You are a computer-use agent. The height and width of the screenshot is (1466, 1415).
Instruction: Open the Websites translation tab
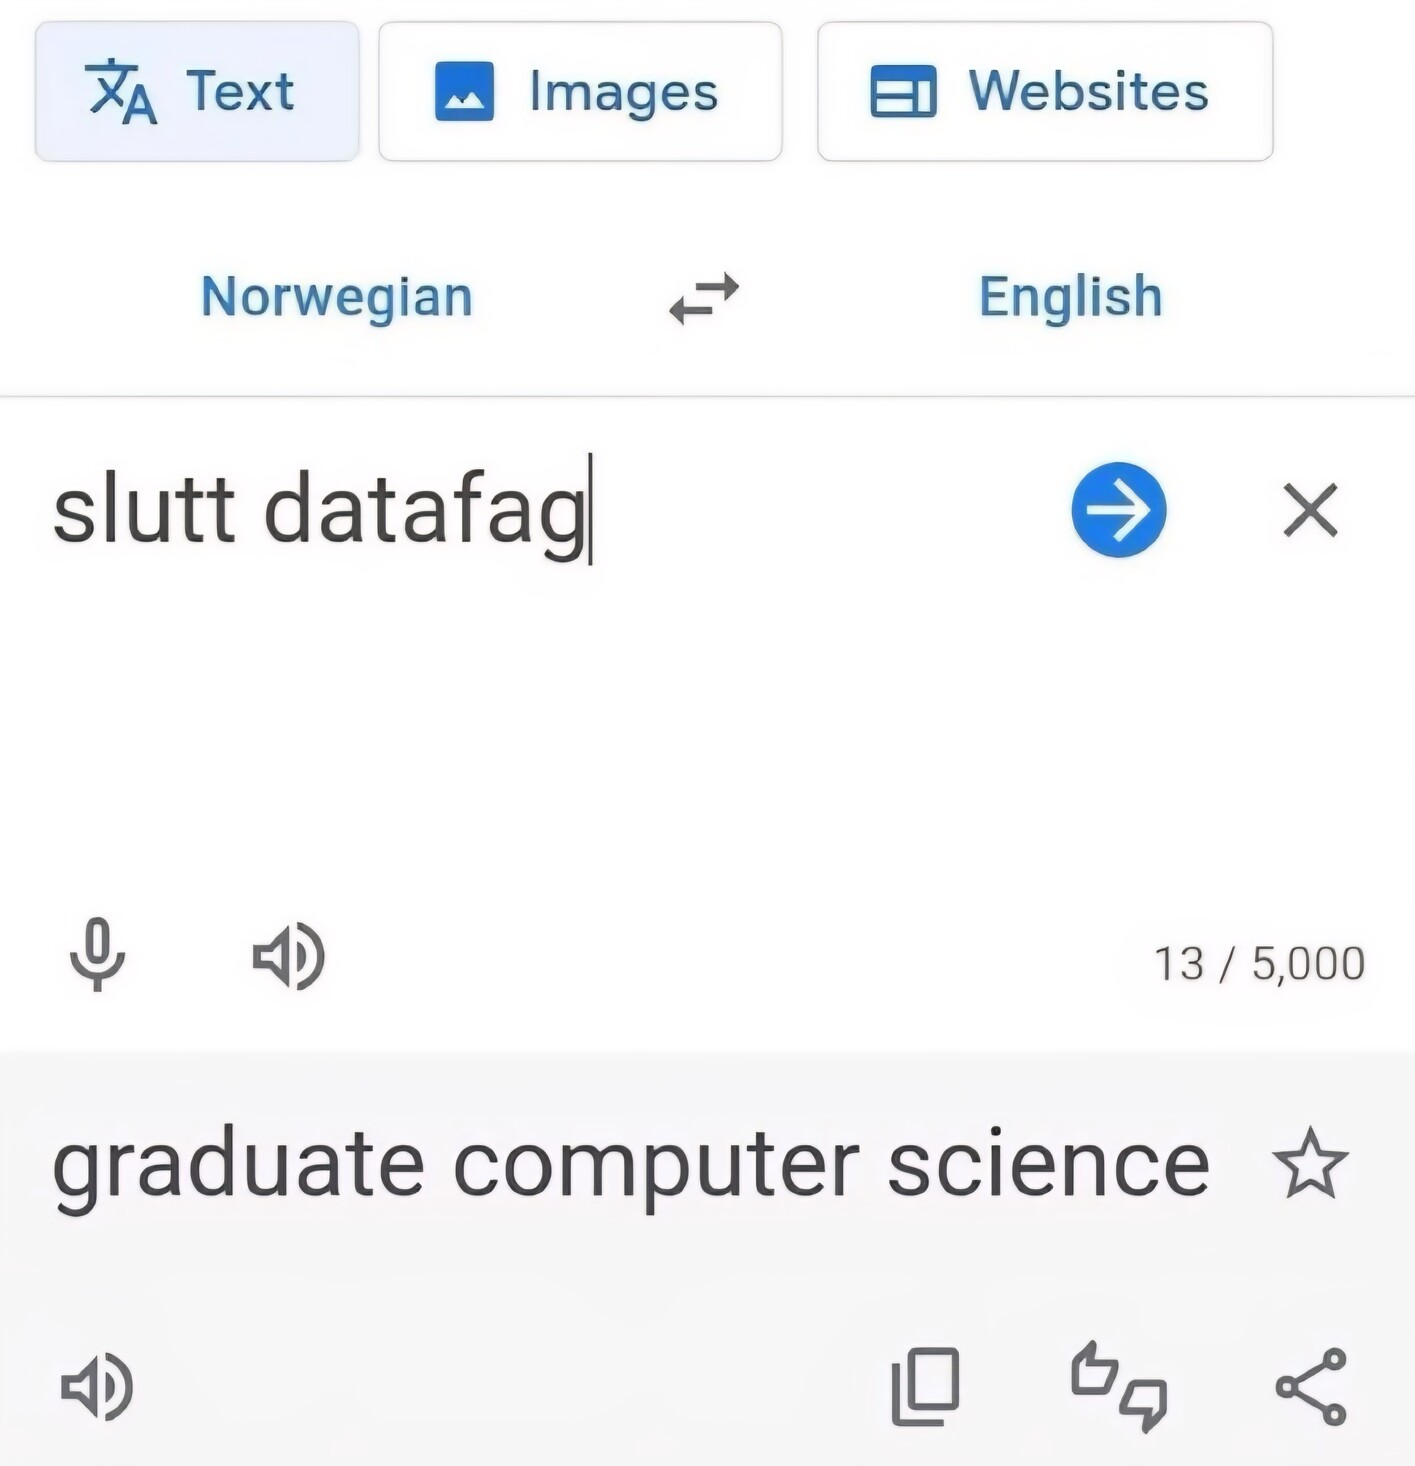pyautogui.click(x=1044, y=92)
